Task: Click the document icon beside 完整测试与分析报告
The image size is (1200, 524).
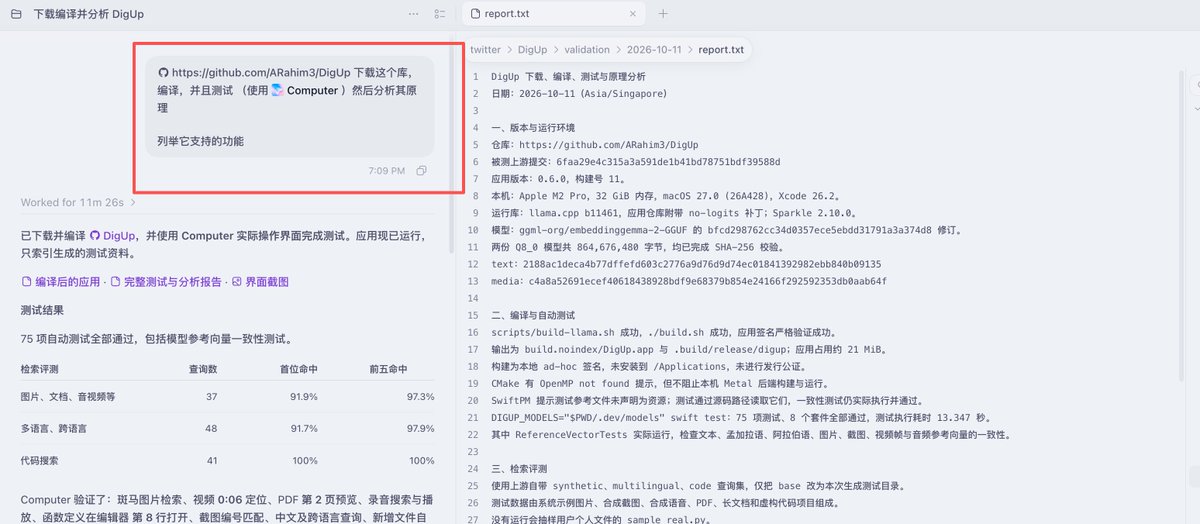Action: click(x=115, y=282)
